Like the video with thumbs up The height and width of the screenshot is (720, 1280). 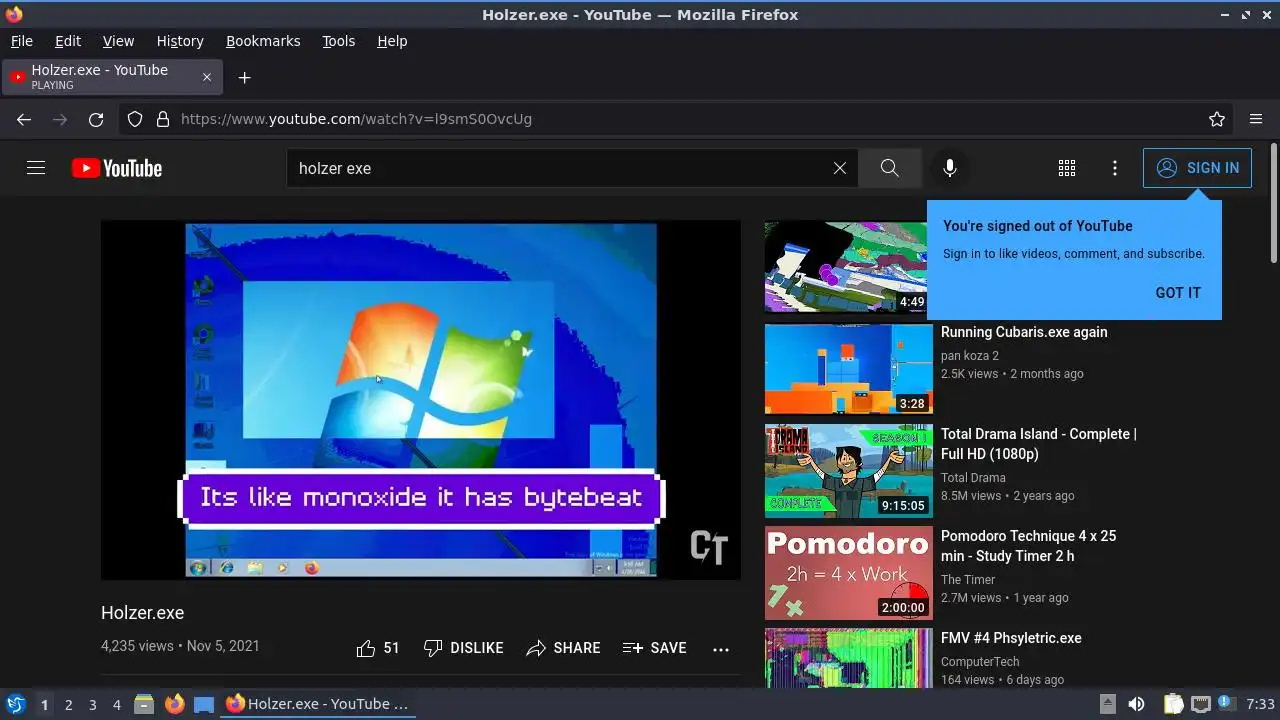coord(377,648)
